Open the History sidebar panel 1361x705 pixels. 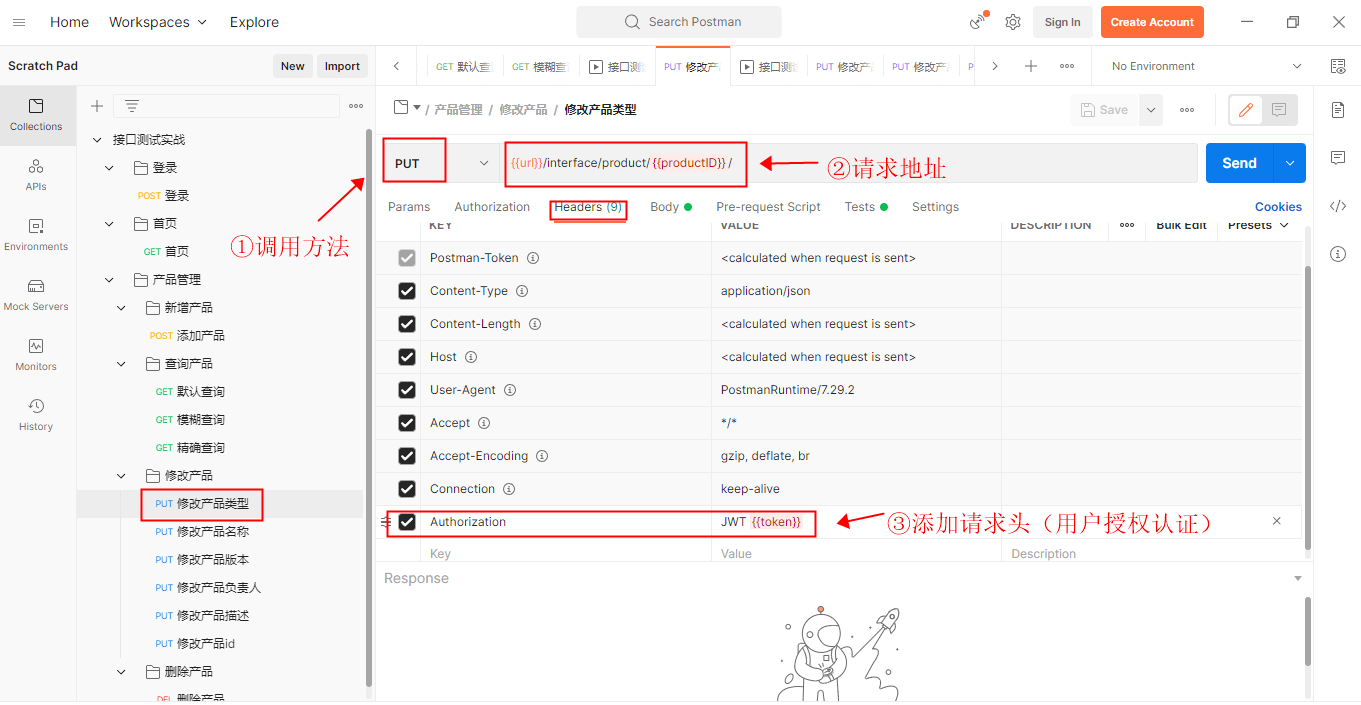36,415
